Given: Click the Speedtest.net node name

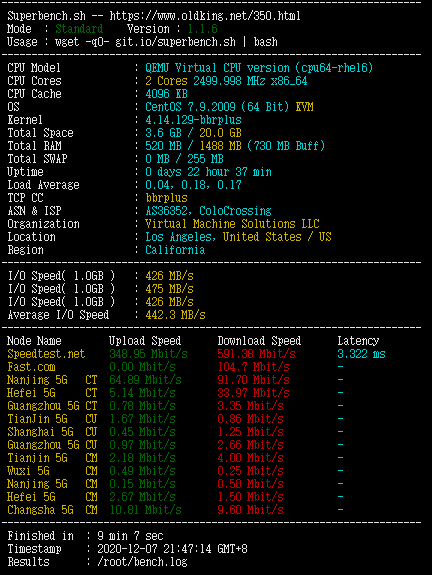Looking at the screenshot, I should [46, 354].
